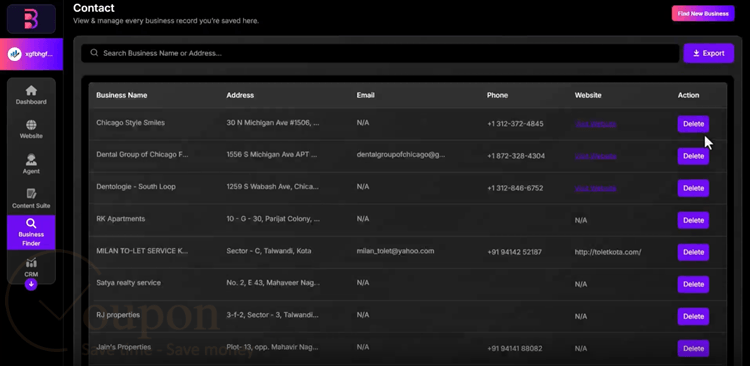
Task: Click the Action column header
Action: [688, 95]
